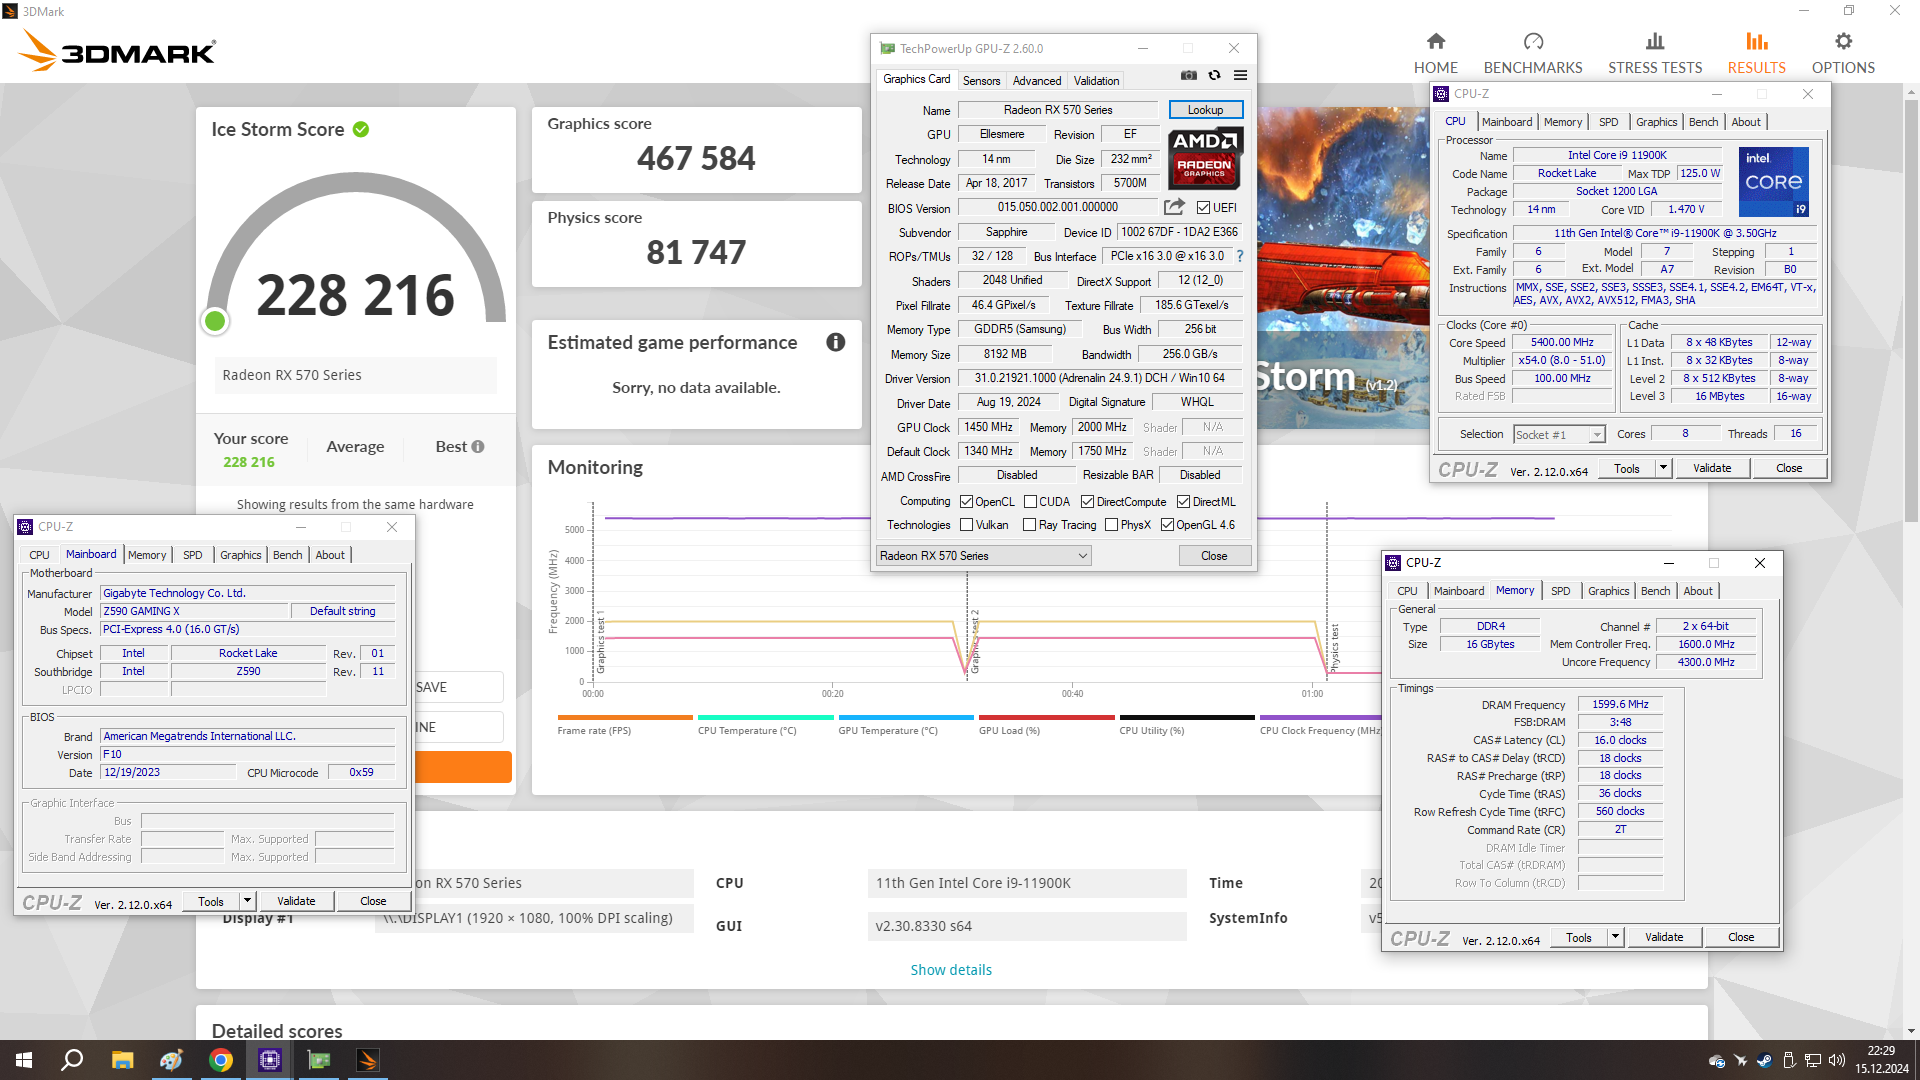This screenshot has width=1920, height=1080.
Task: Expand Tools dropdown arrow in CPU-Z Memory window
Action: click(1615, 937)
